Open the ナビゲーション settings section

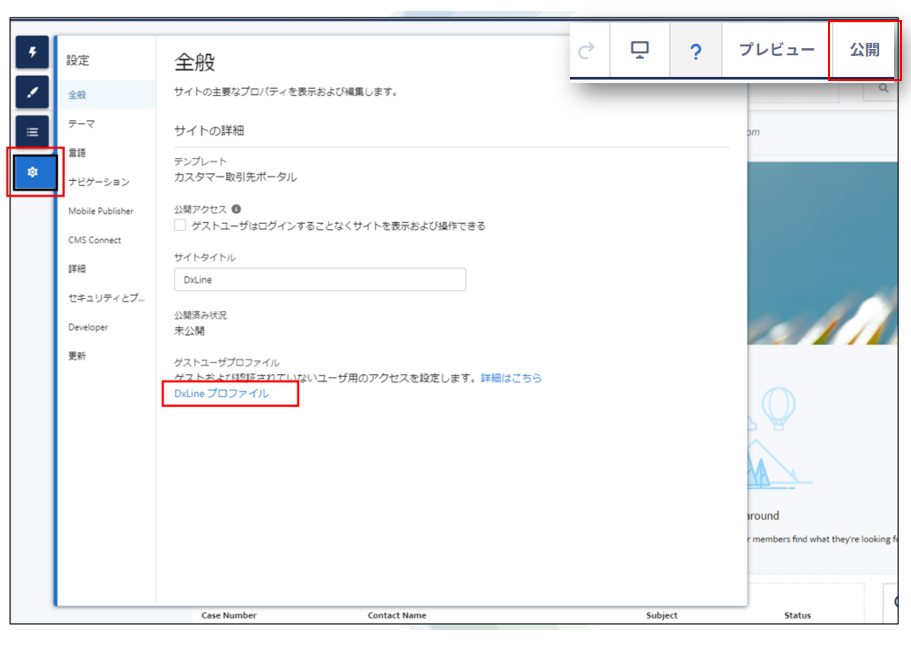[x=99, y=182]
